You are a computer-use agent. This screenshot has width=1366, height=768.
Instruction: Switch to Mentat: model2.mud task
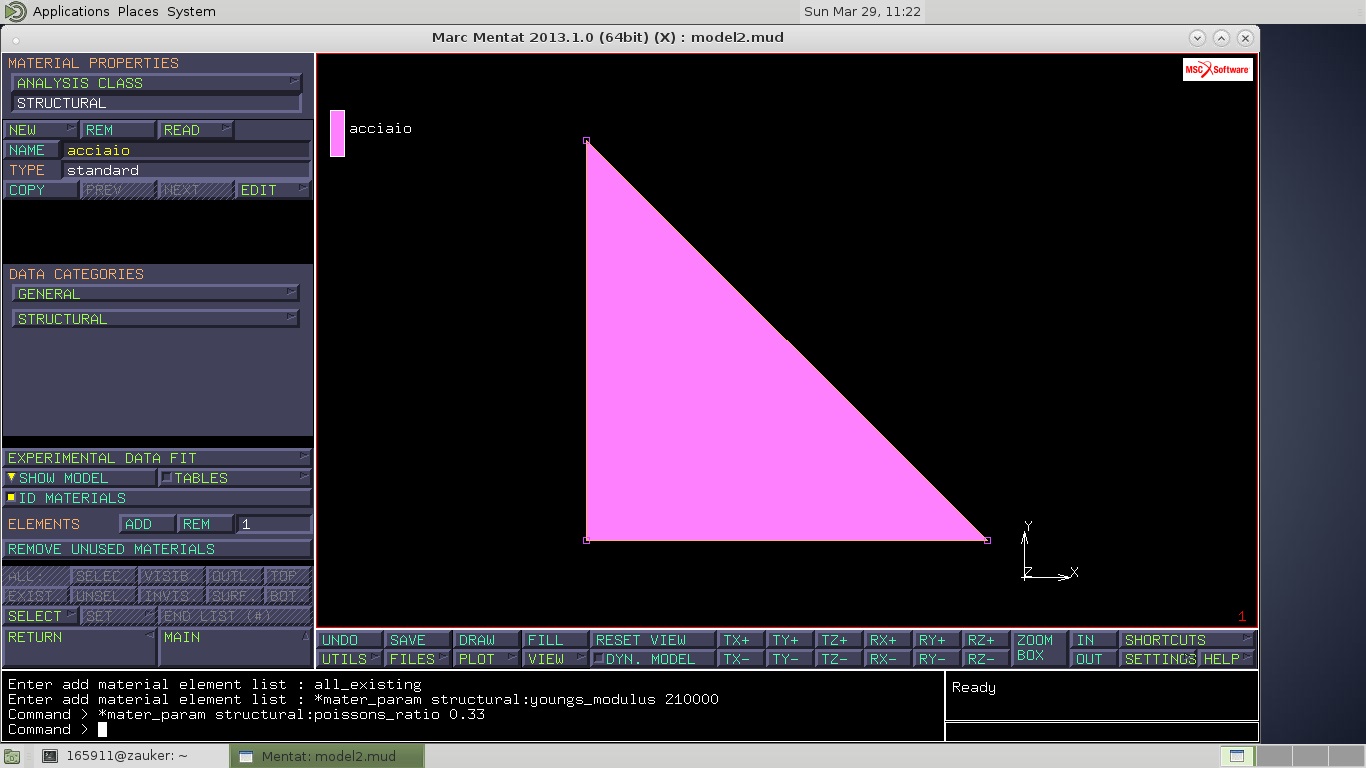pyautogui.click(x=326, y=756)
